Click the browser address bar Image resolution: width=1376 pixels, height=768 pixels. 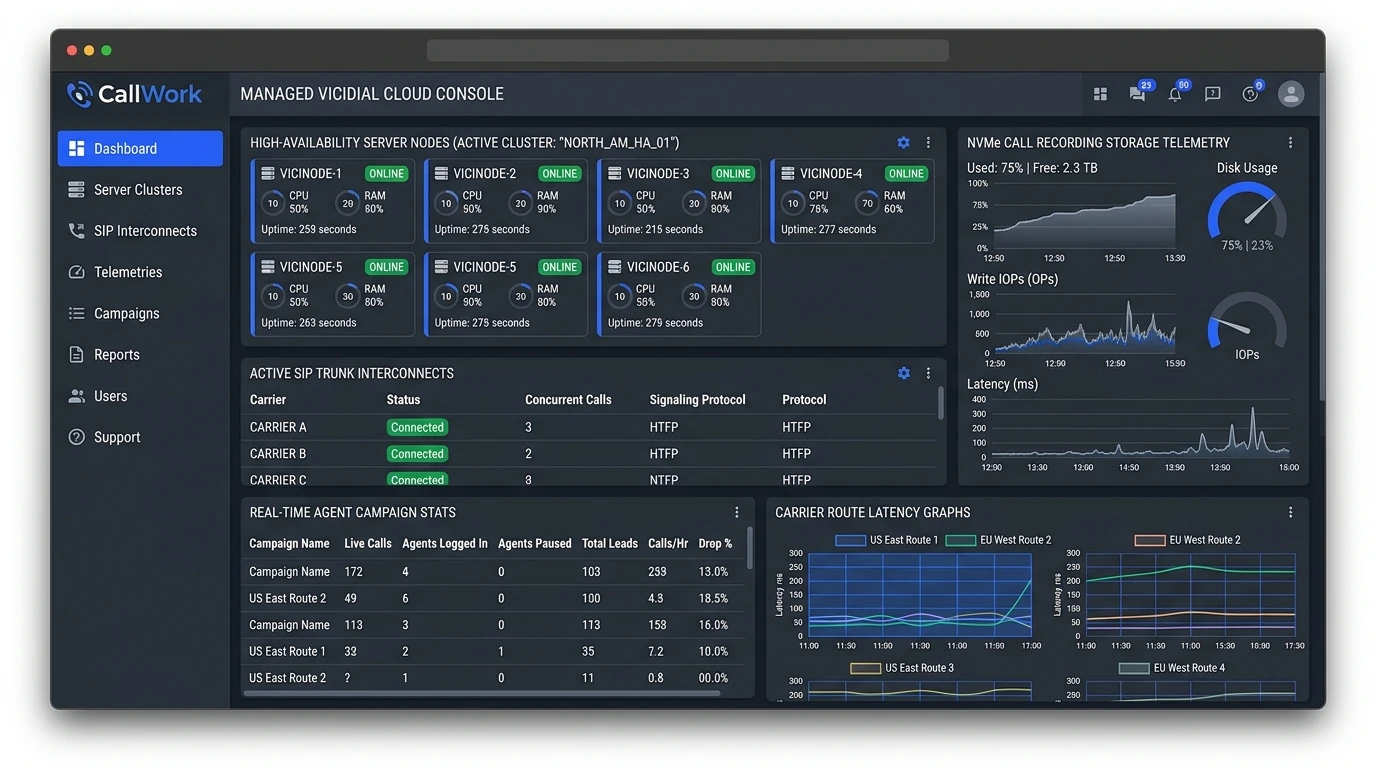click(x=688, y=50)
